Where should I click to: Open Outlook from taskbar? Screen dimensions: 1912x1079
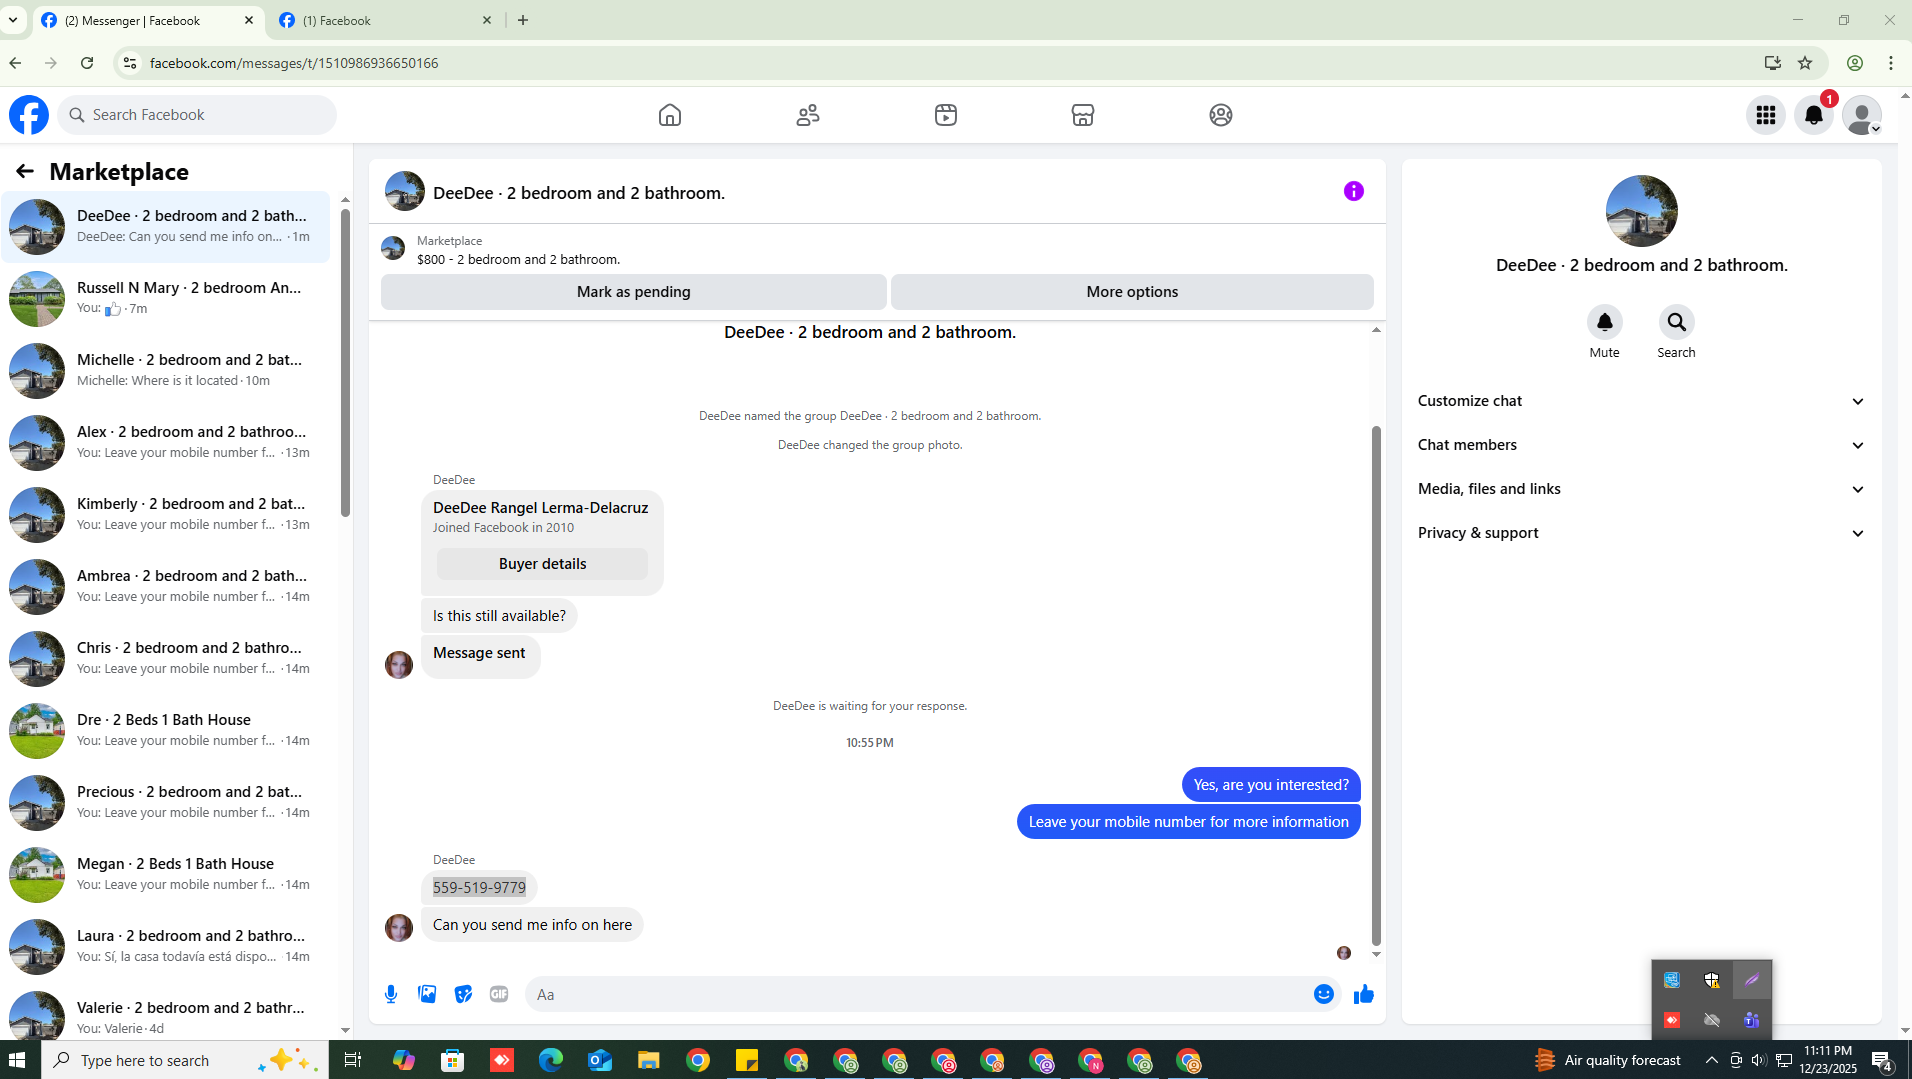tap(599, 1060)
